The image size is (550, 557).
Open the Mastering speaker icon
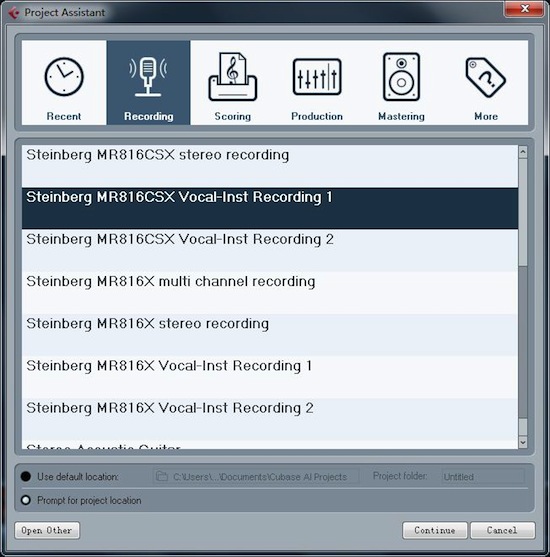click(401, 77)
